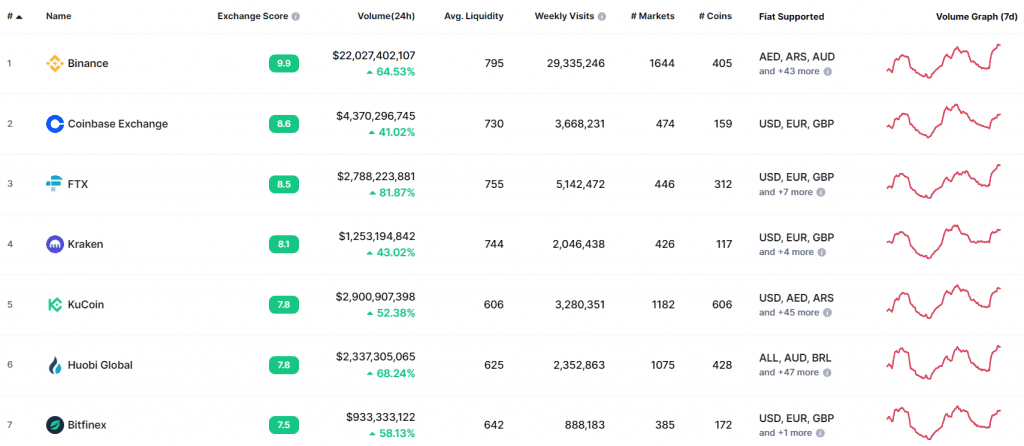Open the Kraken exchange link
This screenshot has height=446, width=1024.
pyautogui.click(x=86, y=244)
